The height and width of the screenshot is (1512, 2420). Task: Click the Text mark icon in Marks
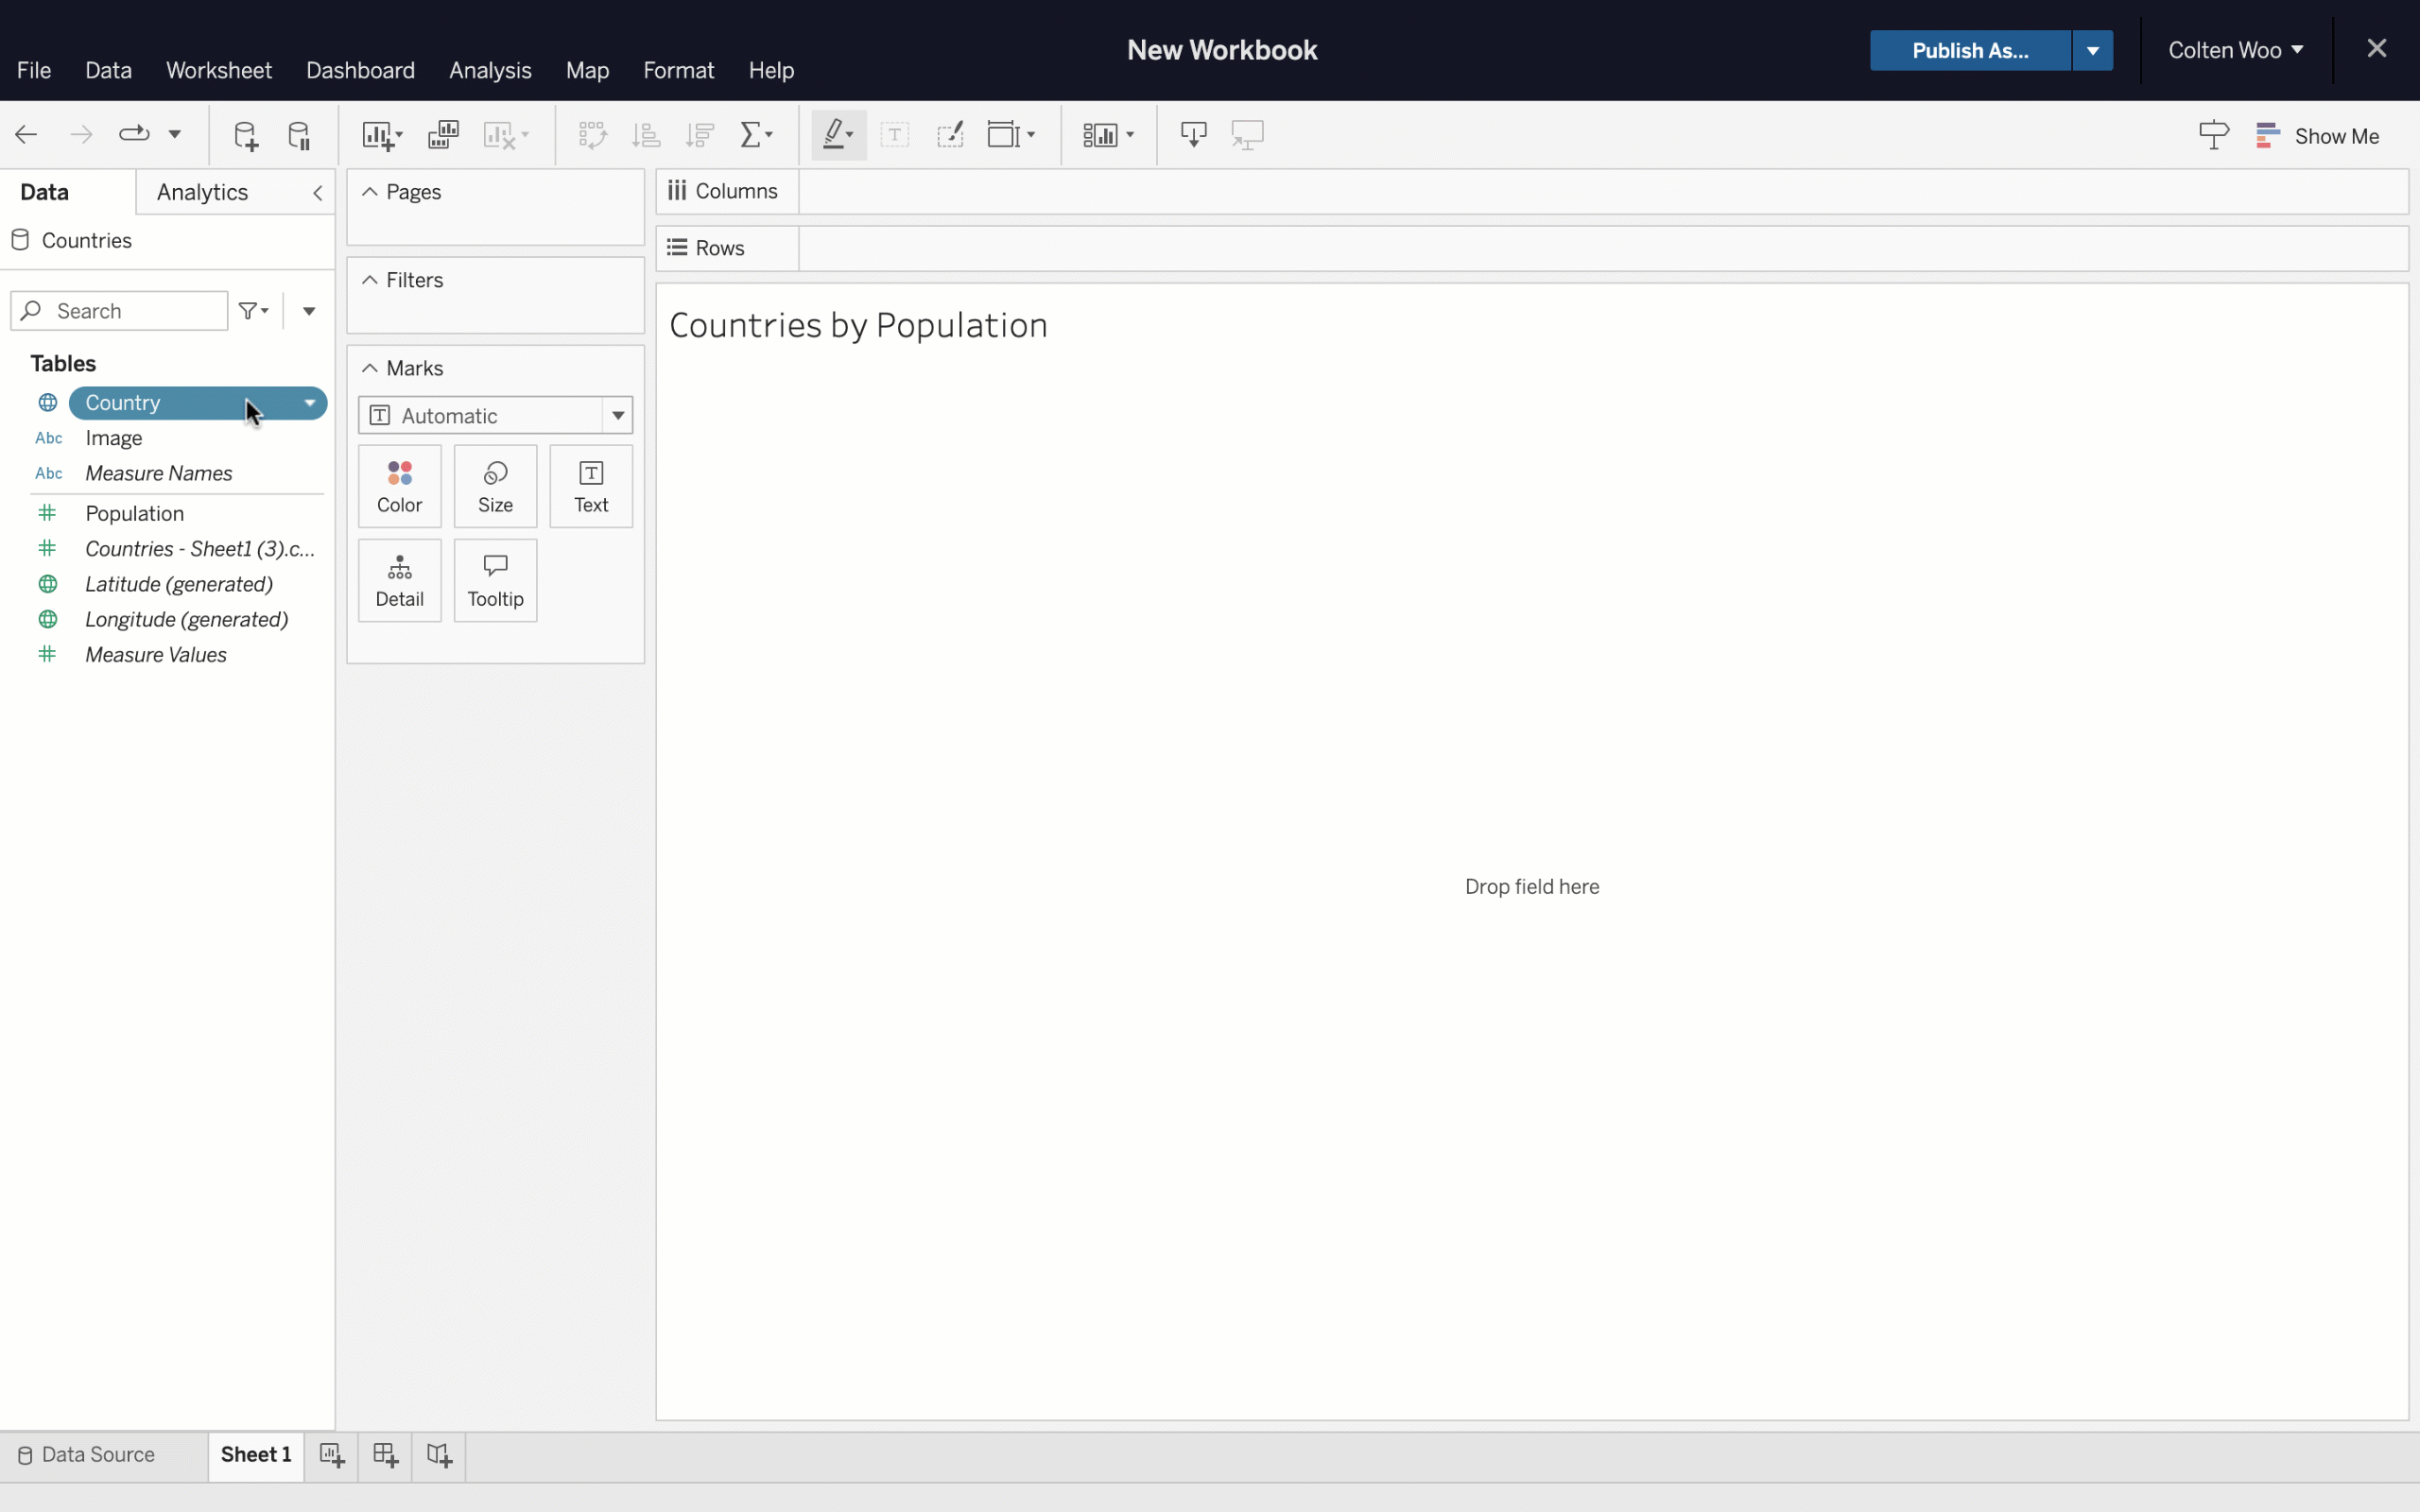(x=591, y=484)
